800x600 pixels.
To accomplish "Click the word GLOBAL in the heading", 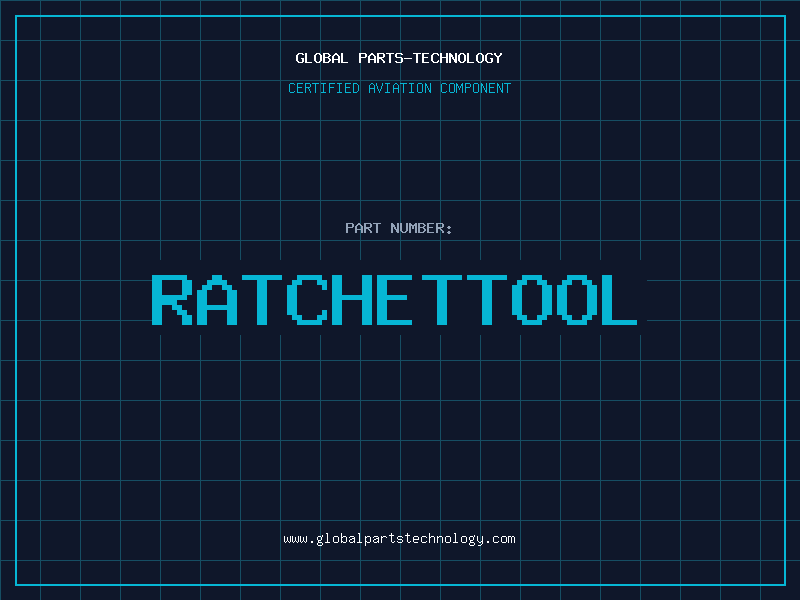I will 322,58.
